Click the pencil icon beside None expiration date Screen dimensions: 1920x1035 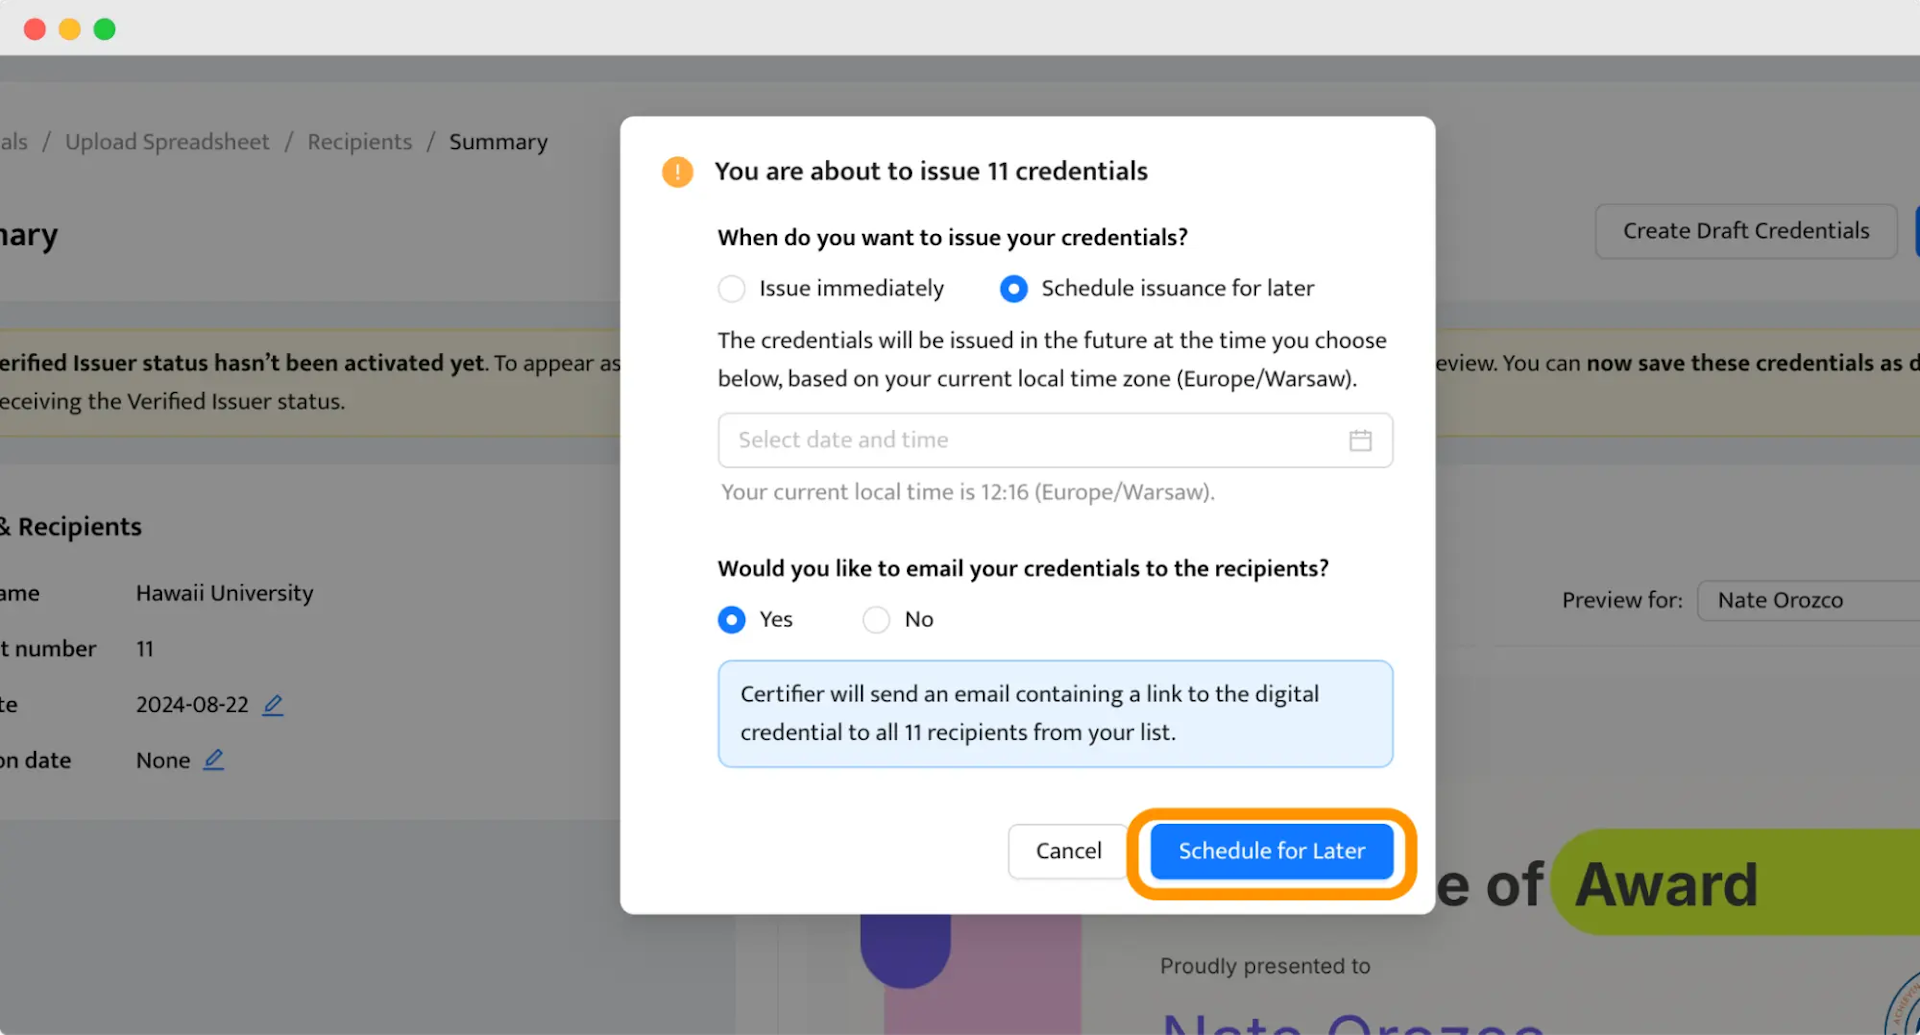click(x=213, y=760)
